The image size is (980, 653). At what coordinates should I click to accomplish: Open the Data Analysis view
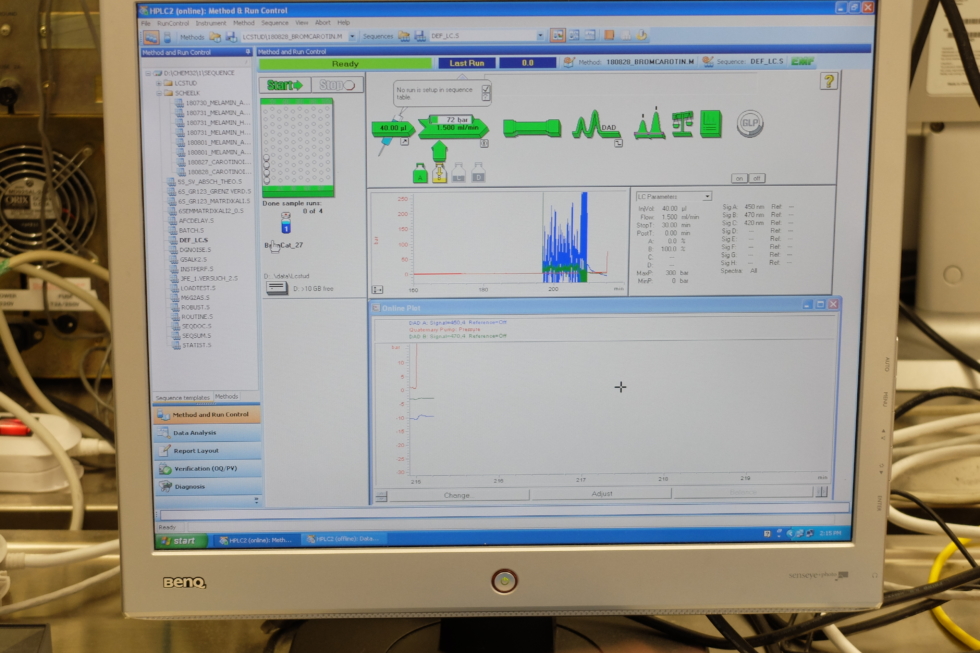click(x=207, y=432)
